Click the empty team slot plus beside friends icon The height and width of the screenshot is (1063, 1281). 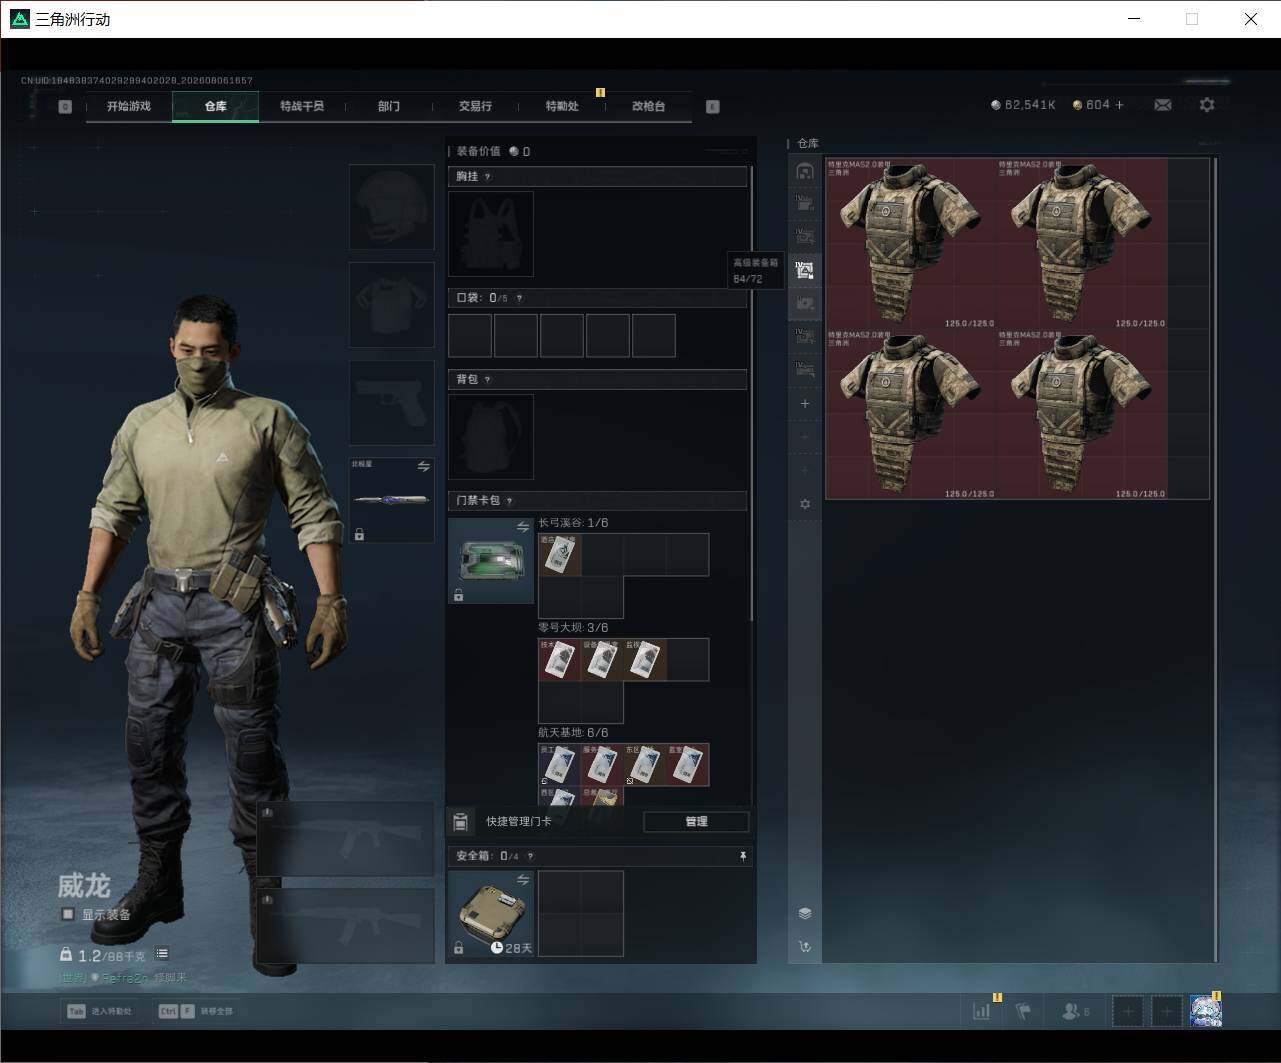(1128, 1011)
